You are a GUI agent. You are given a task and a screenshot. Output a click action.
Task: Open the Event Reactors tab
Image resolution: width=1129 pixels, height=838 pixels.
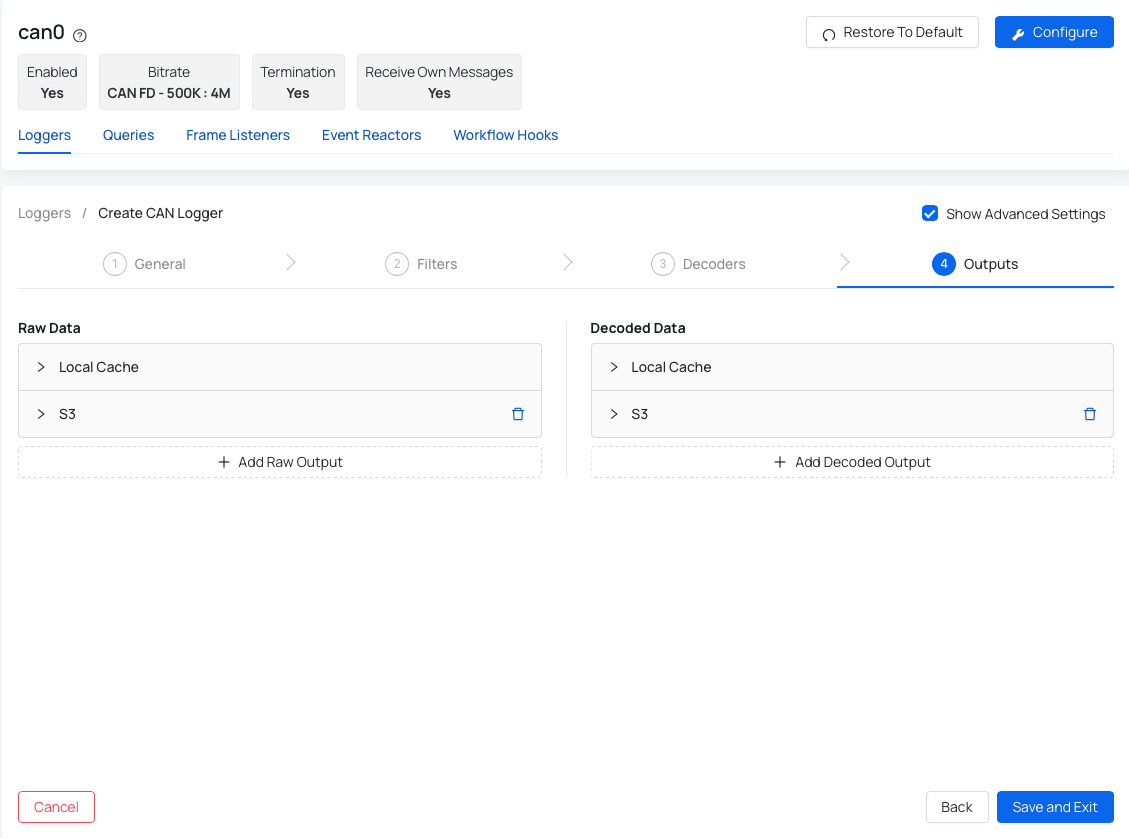[x=371, y=135]
